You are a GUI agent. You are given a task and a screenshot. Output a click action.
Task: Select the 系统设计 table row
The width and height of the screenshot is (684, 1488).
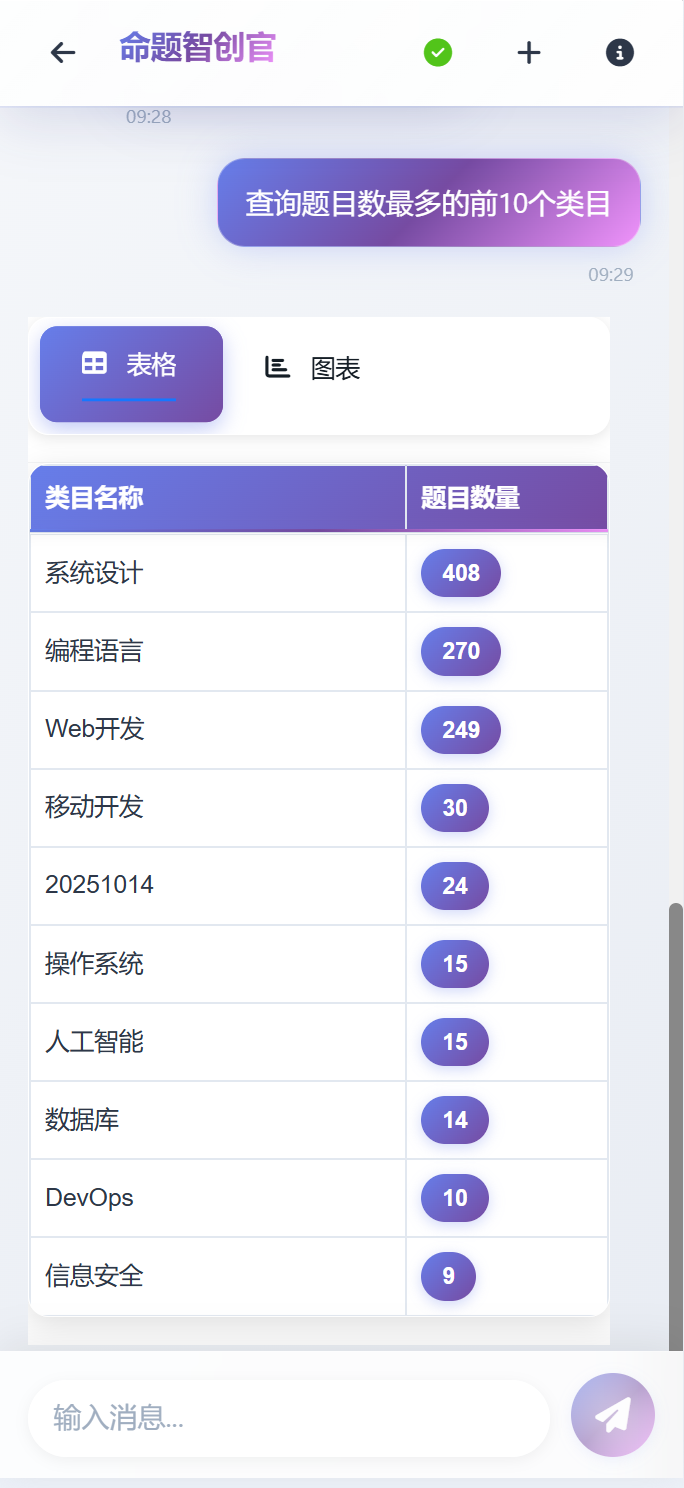tap(319, 573)
